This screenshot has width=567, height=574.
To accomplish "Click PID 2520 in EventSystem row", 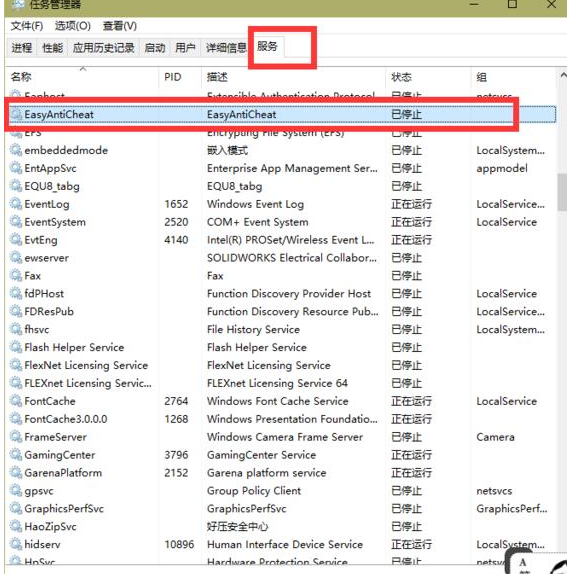I will point(176,222).
